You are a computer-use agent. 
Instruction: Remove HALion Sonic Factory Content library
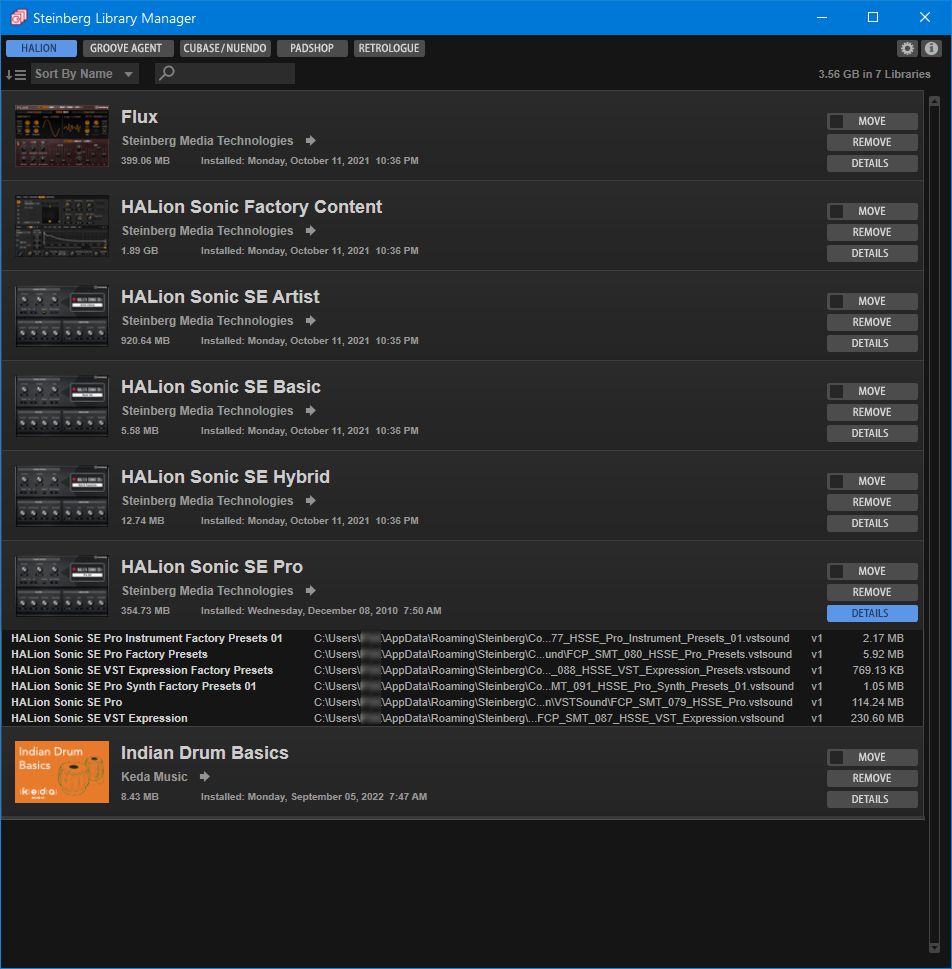(872, 232)
